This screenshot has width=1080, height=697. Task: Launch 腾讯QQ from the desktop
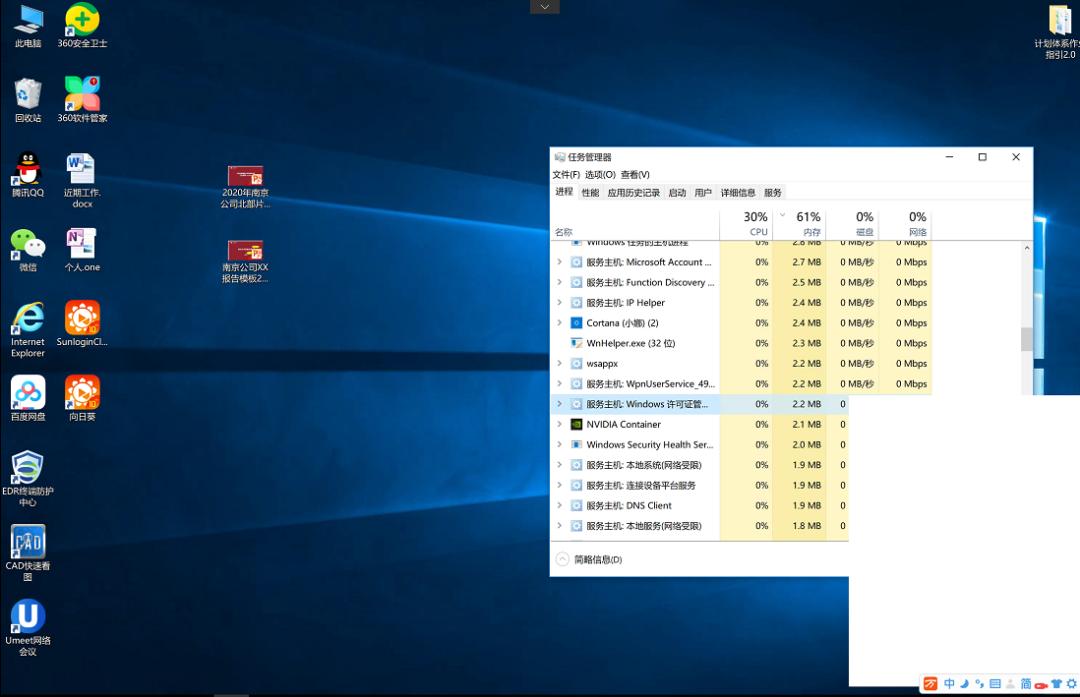coord(27,170)
